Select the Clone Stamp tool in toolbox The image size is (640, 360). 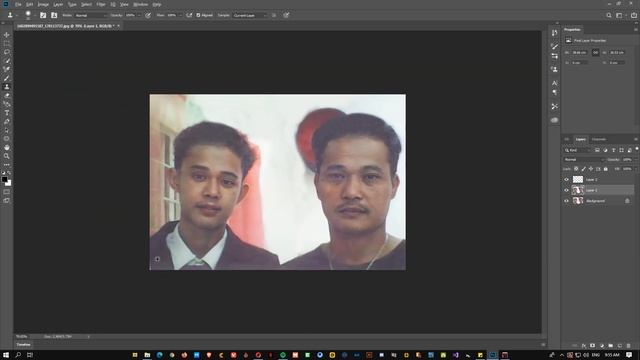[x=7, y=87]
